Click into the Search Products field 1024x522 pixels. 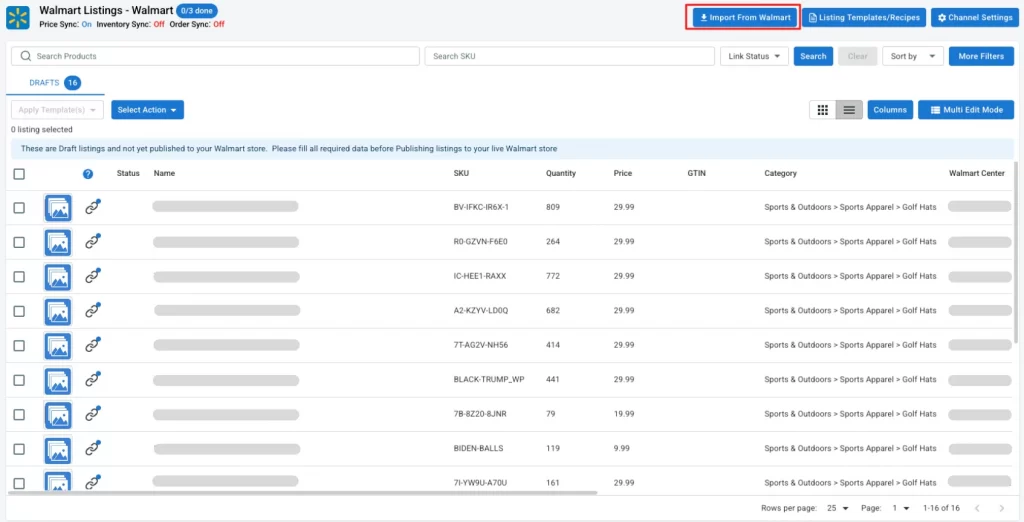click(x=216, y=56)
